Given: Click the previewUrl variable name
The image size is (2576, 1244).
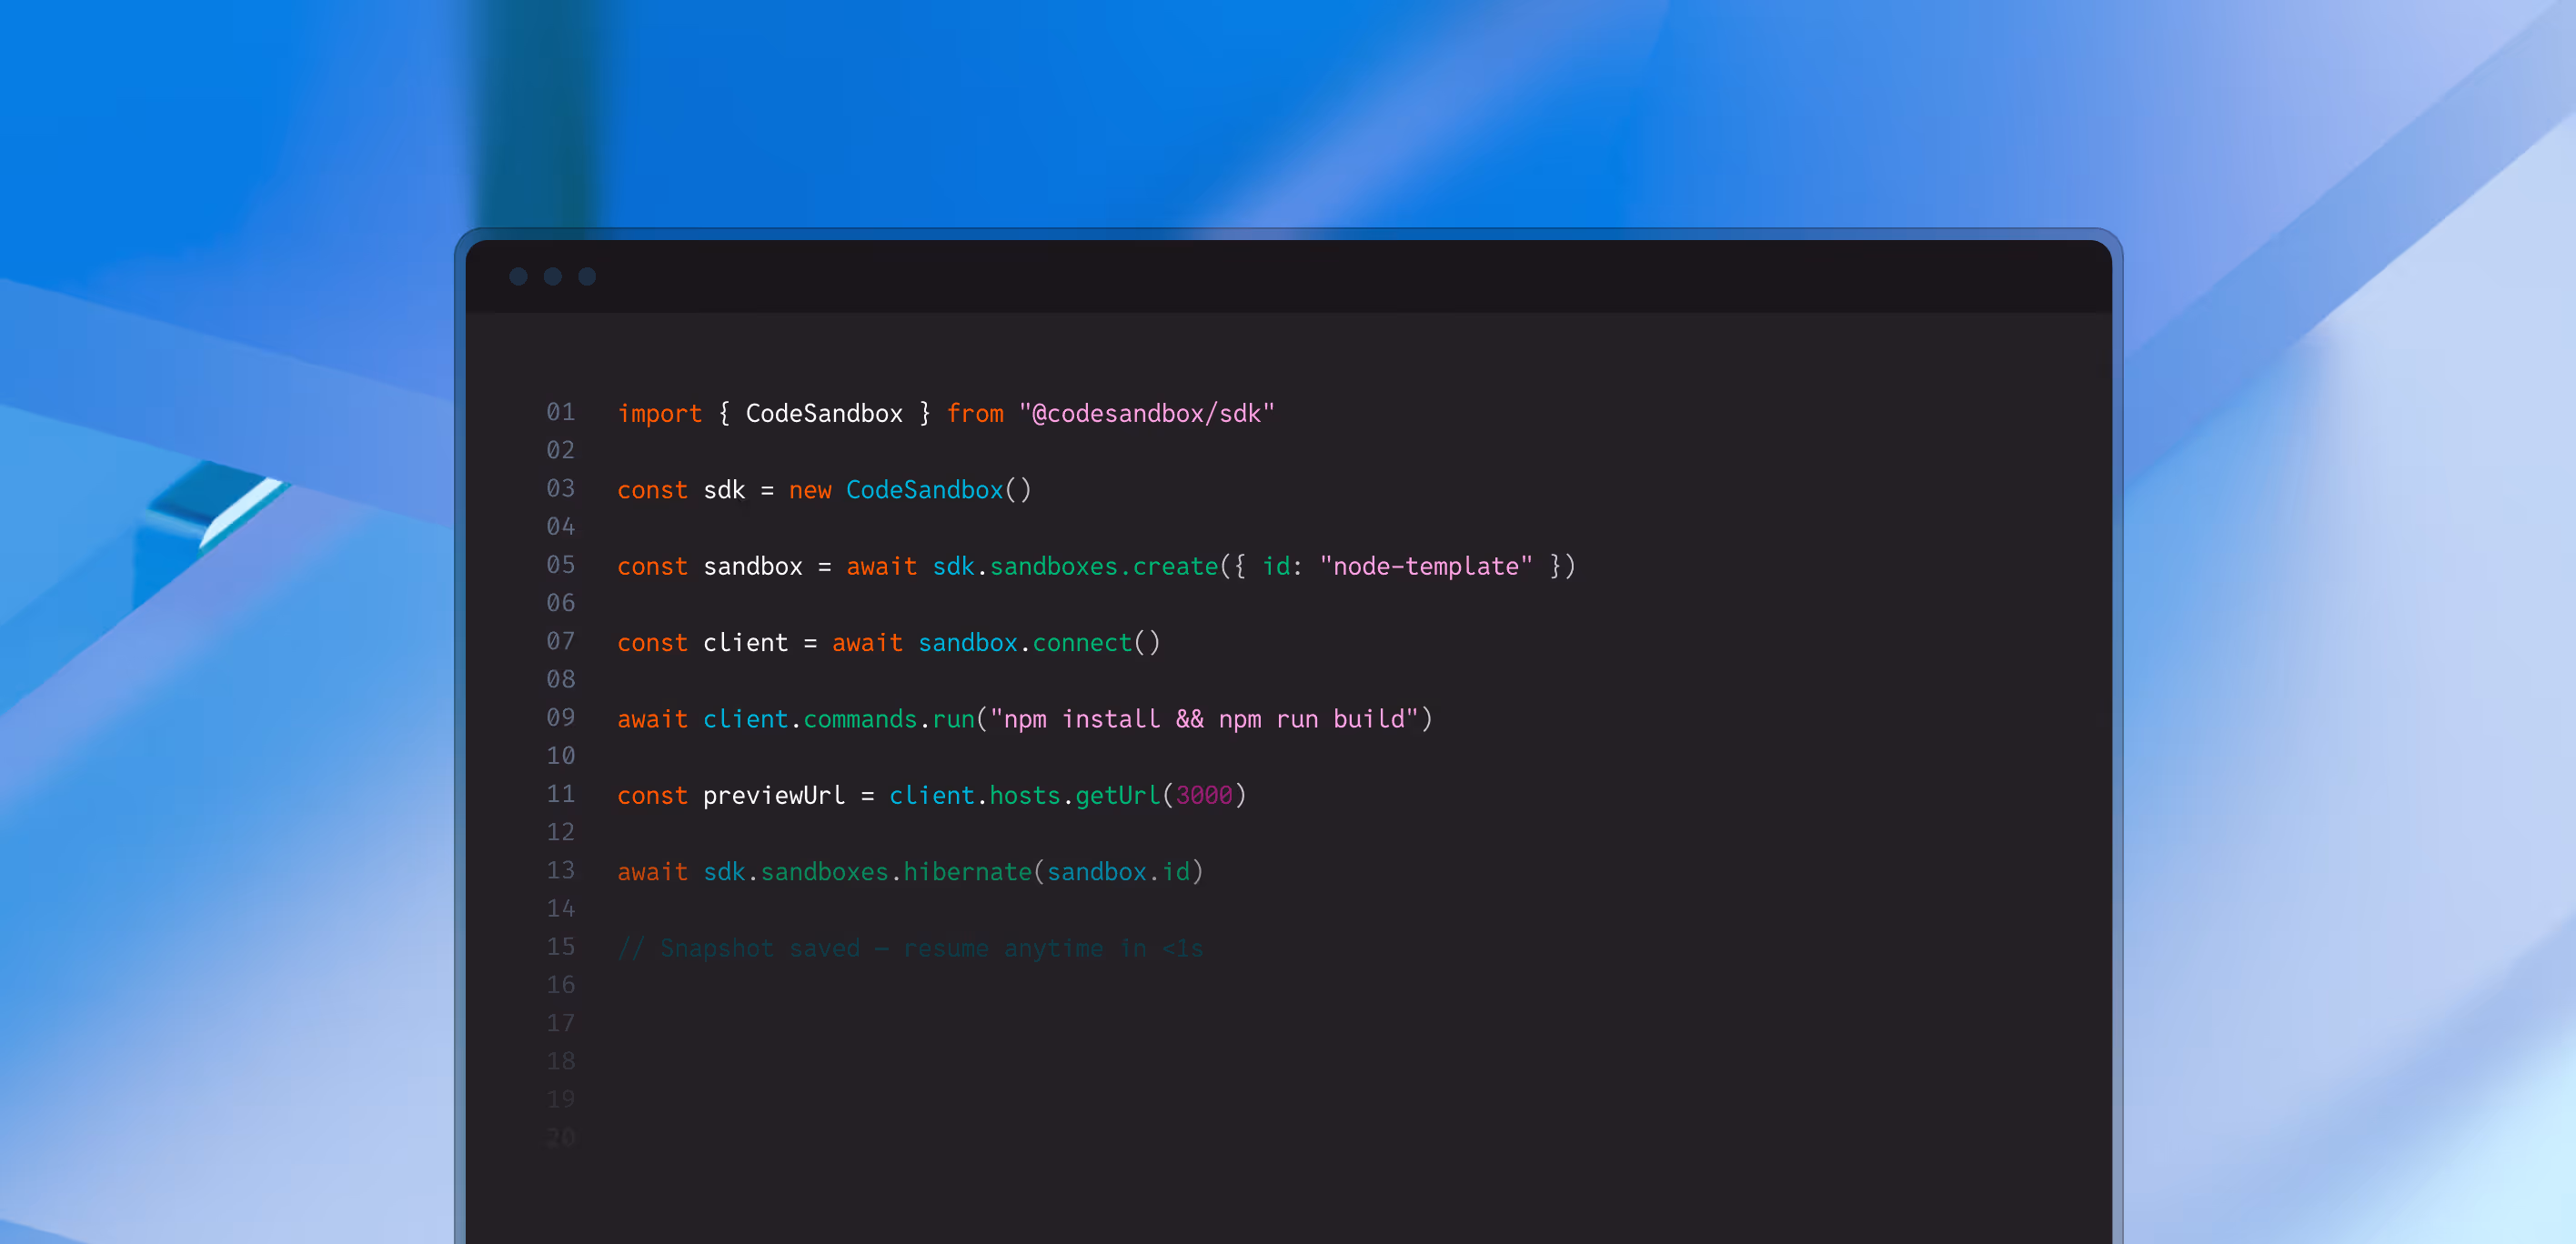Looking at the screenshot, I should 773,796.
